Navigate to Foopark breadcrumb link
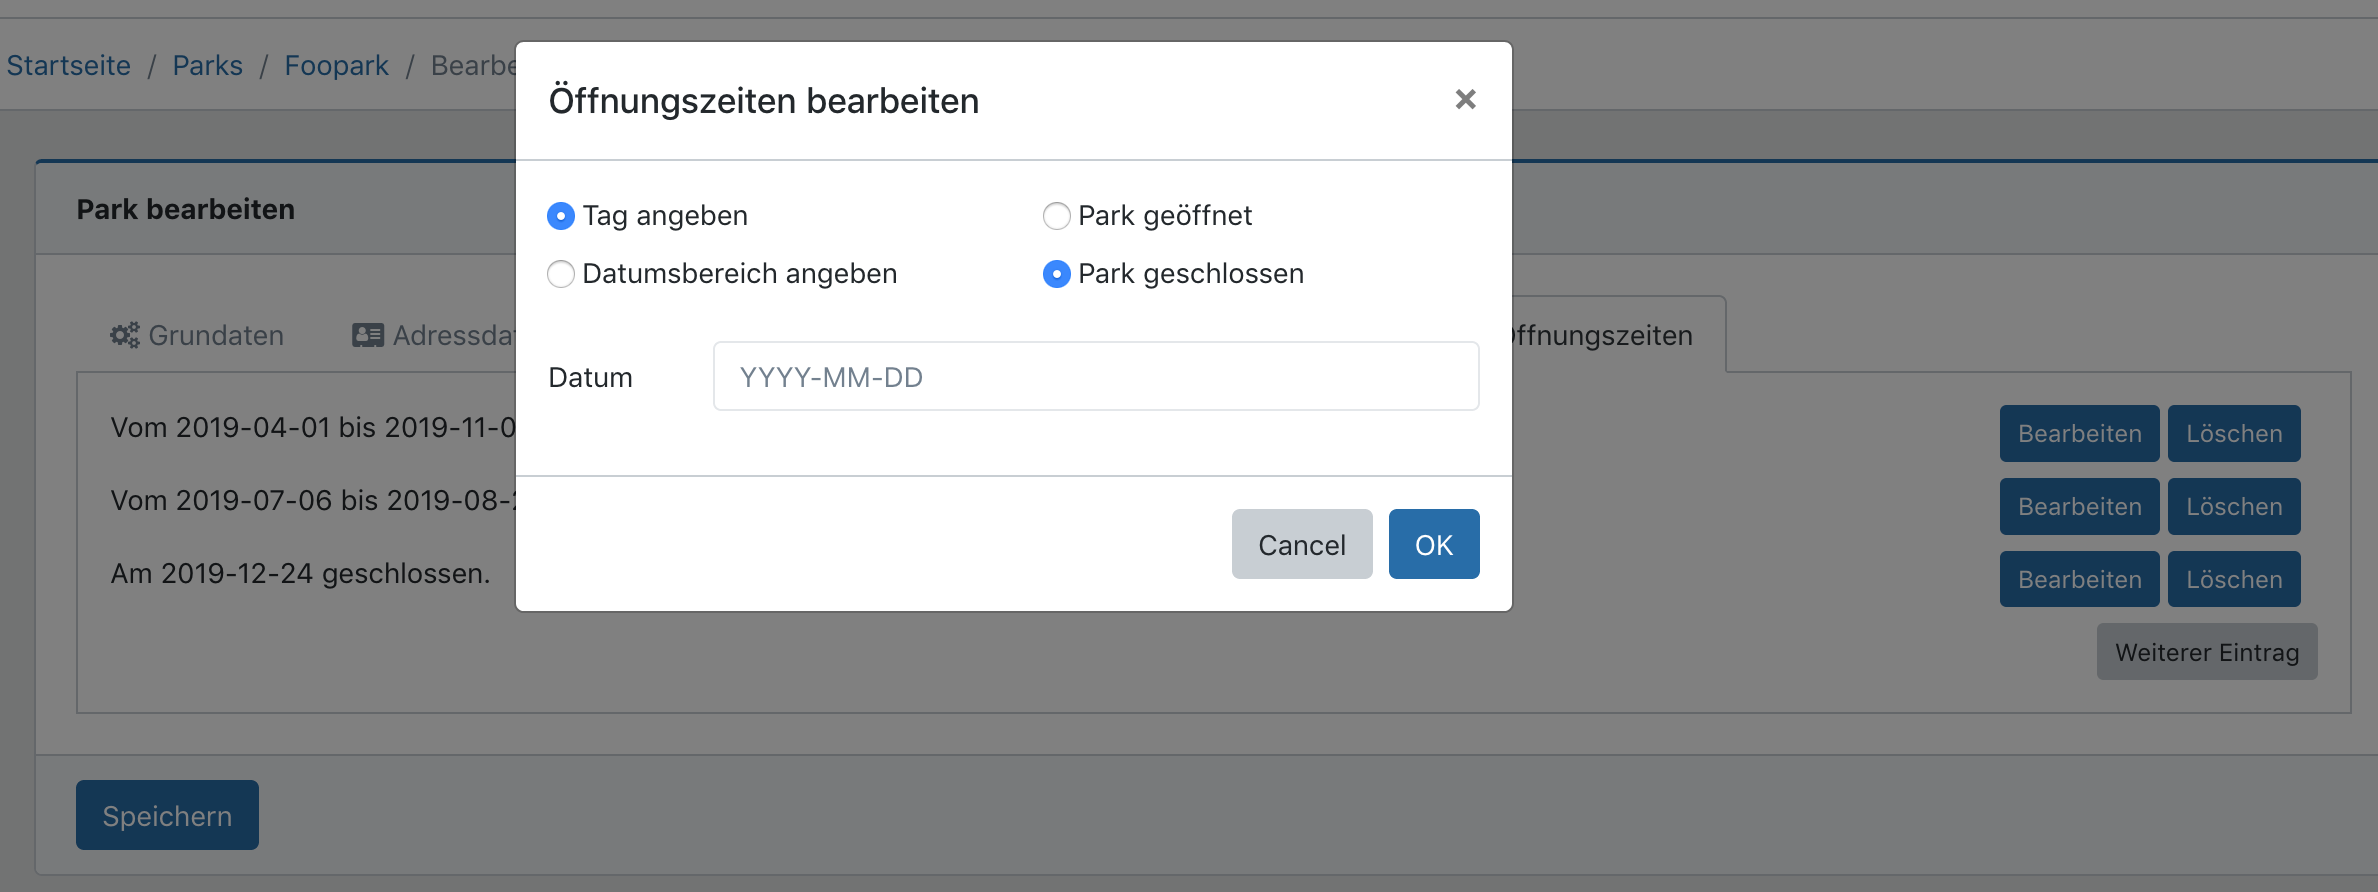2378x892 pixels. (336, 66)
